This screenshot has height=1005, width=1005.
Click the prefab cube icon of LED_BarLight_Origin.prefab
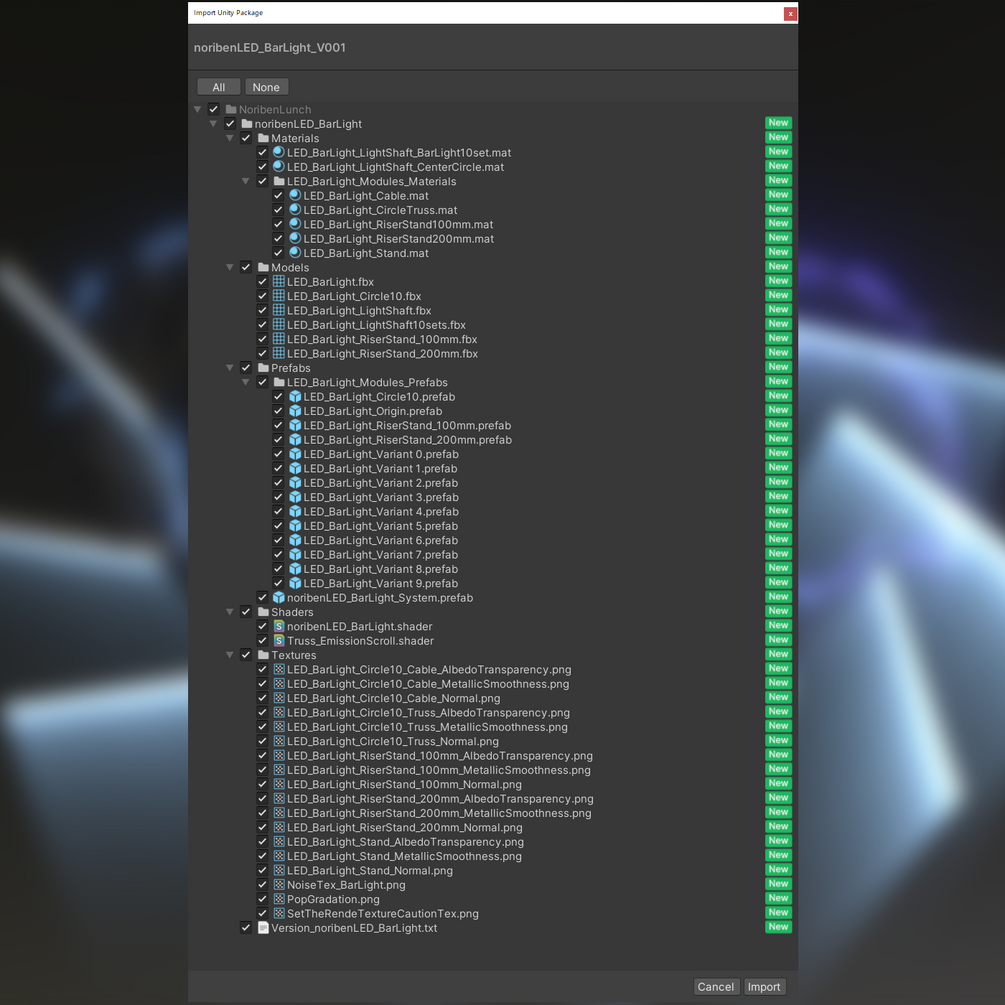pyautogui.click(x=295, y=411)
